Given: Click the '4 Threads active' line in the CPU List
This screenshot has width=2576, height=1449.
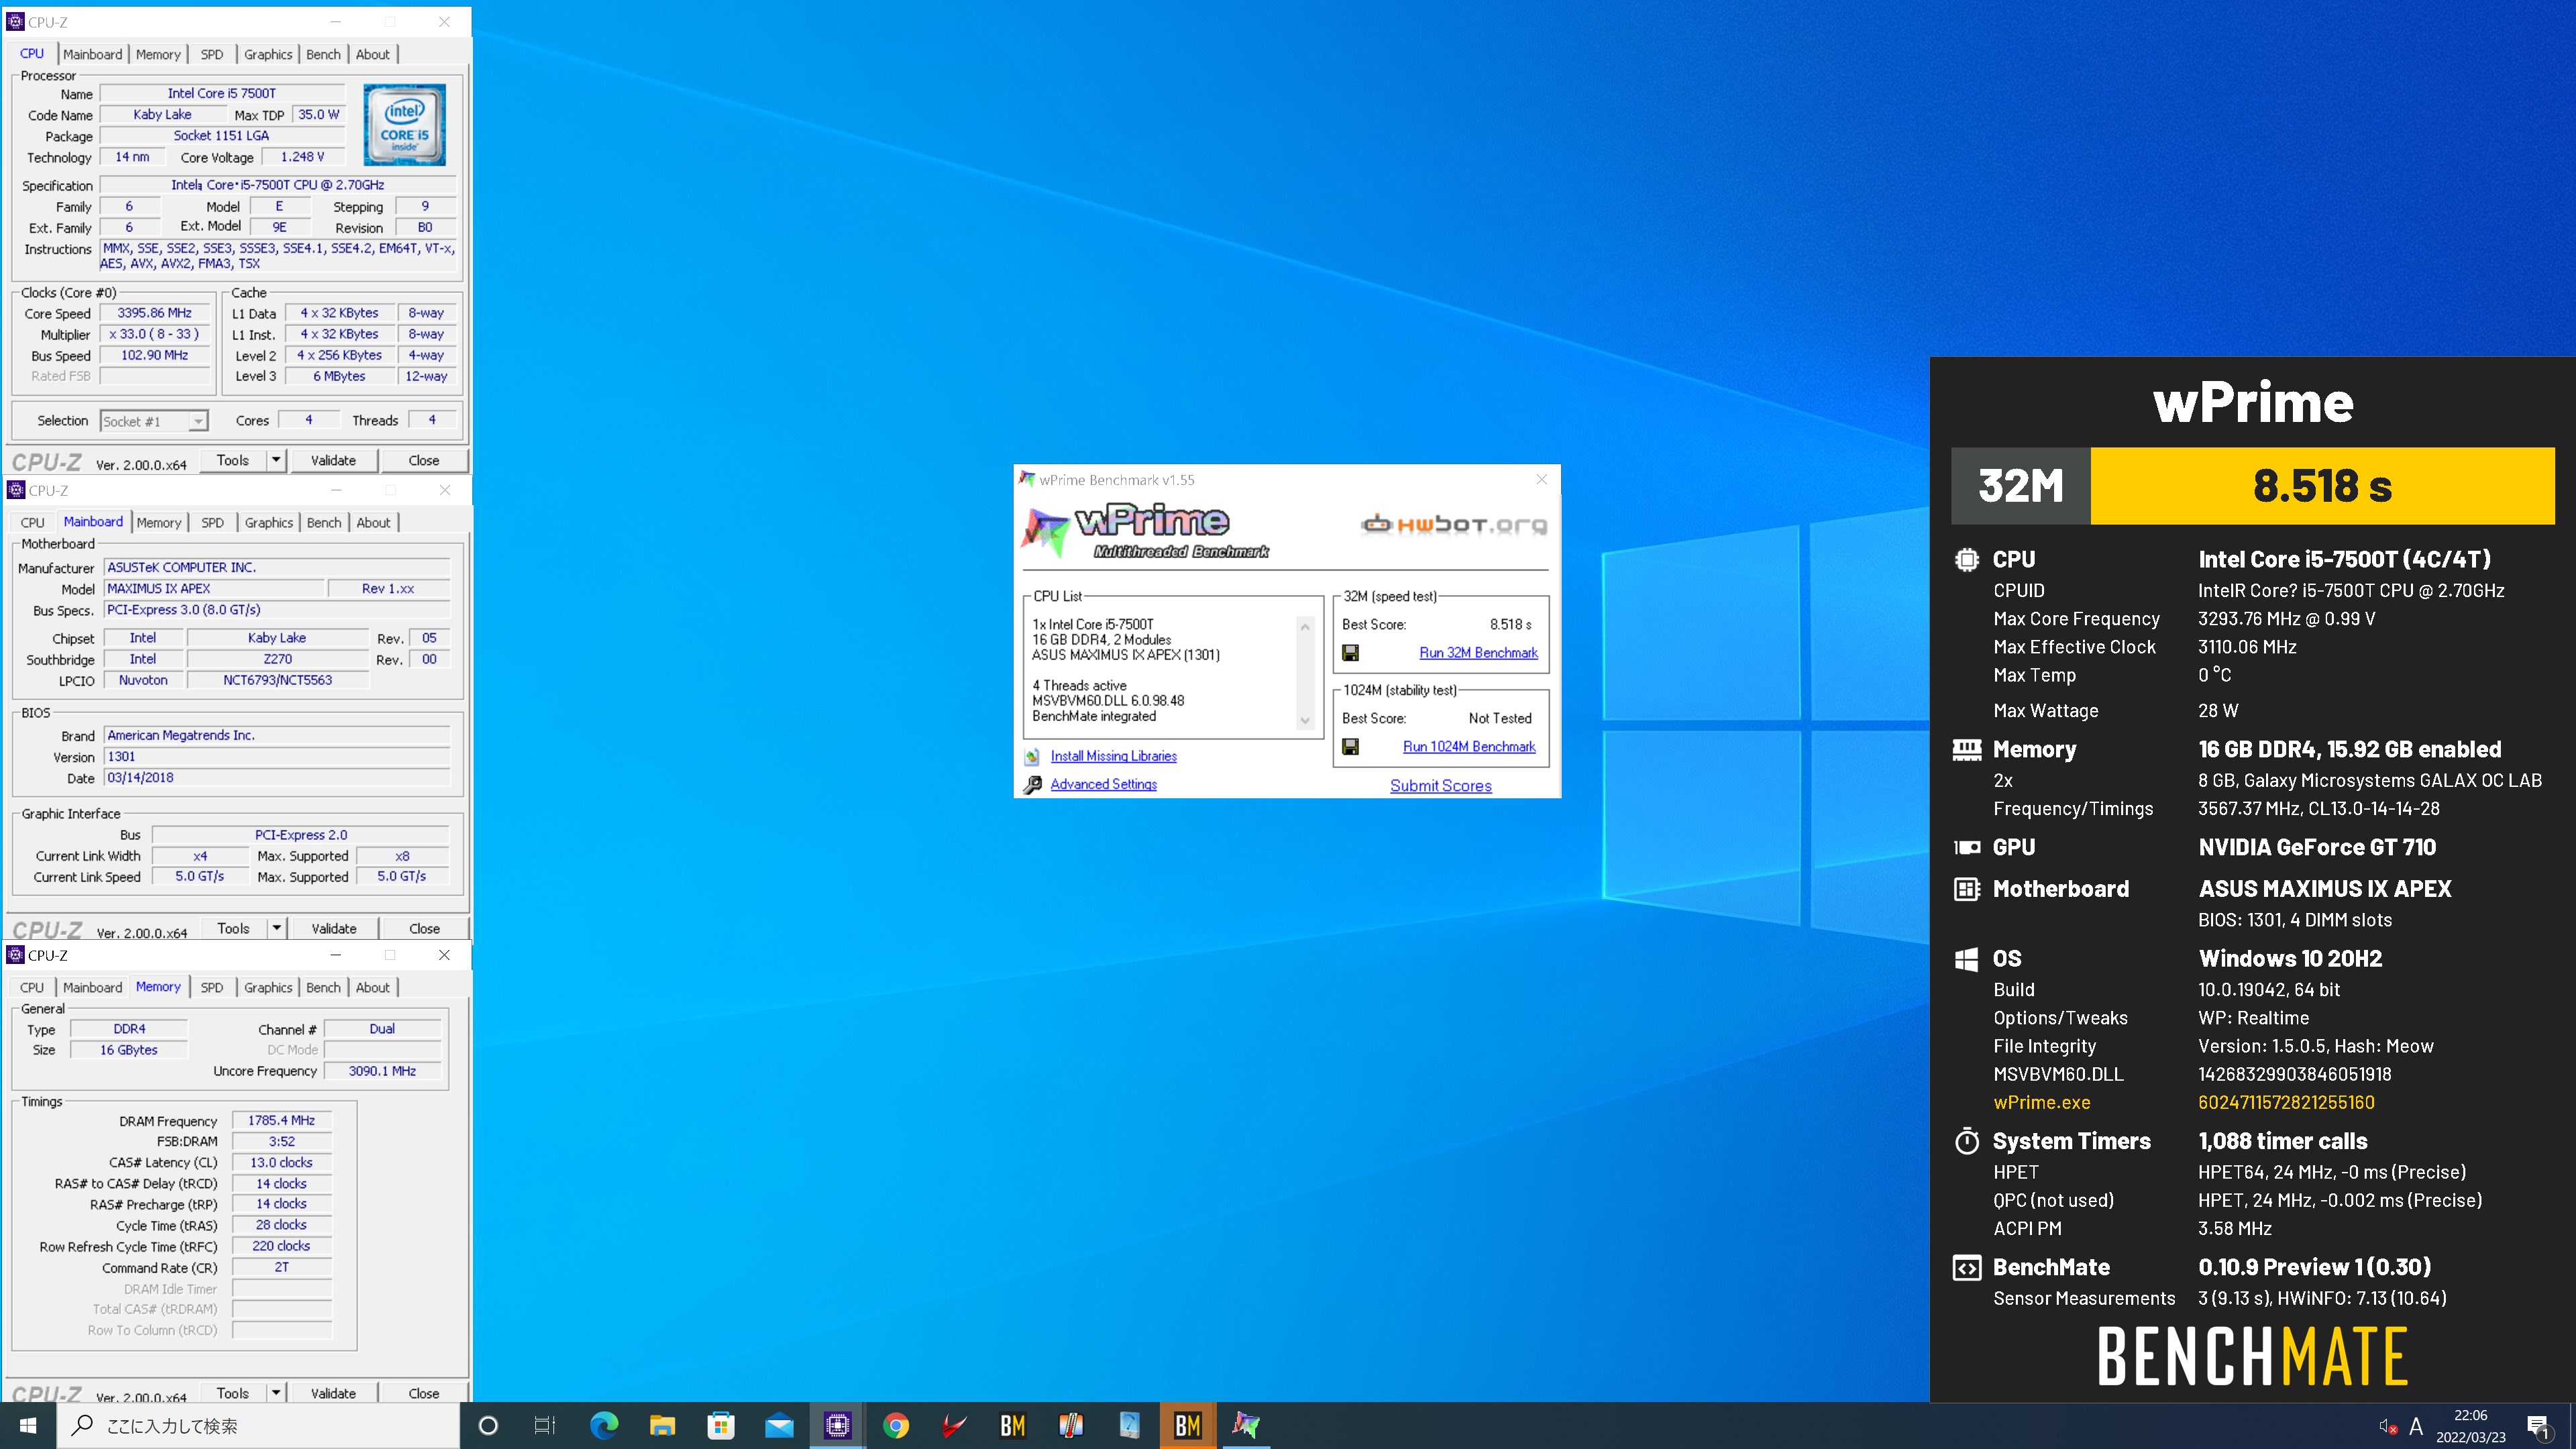Looking at the screenshot, I should coord(1079,685).
